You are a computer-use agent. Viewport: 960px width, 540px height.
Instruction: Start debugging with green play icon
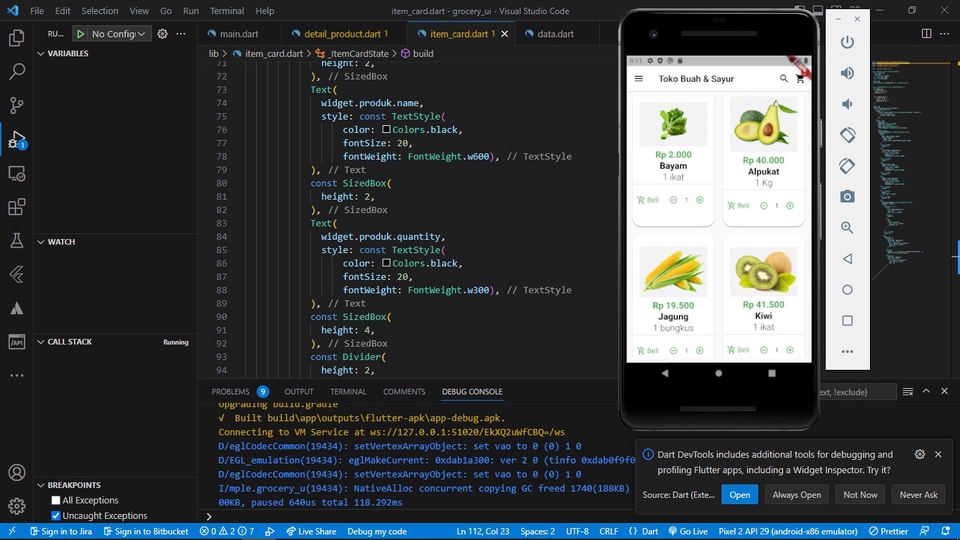pyautogui.click(x=80, y=34)
